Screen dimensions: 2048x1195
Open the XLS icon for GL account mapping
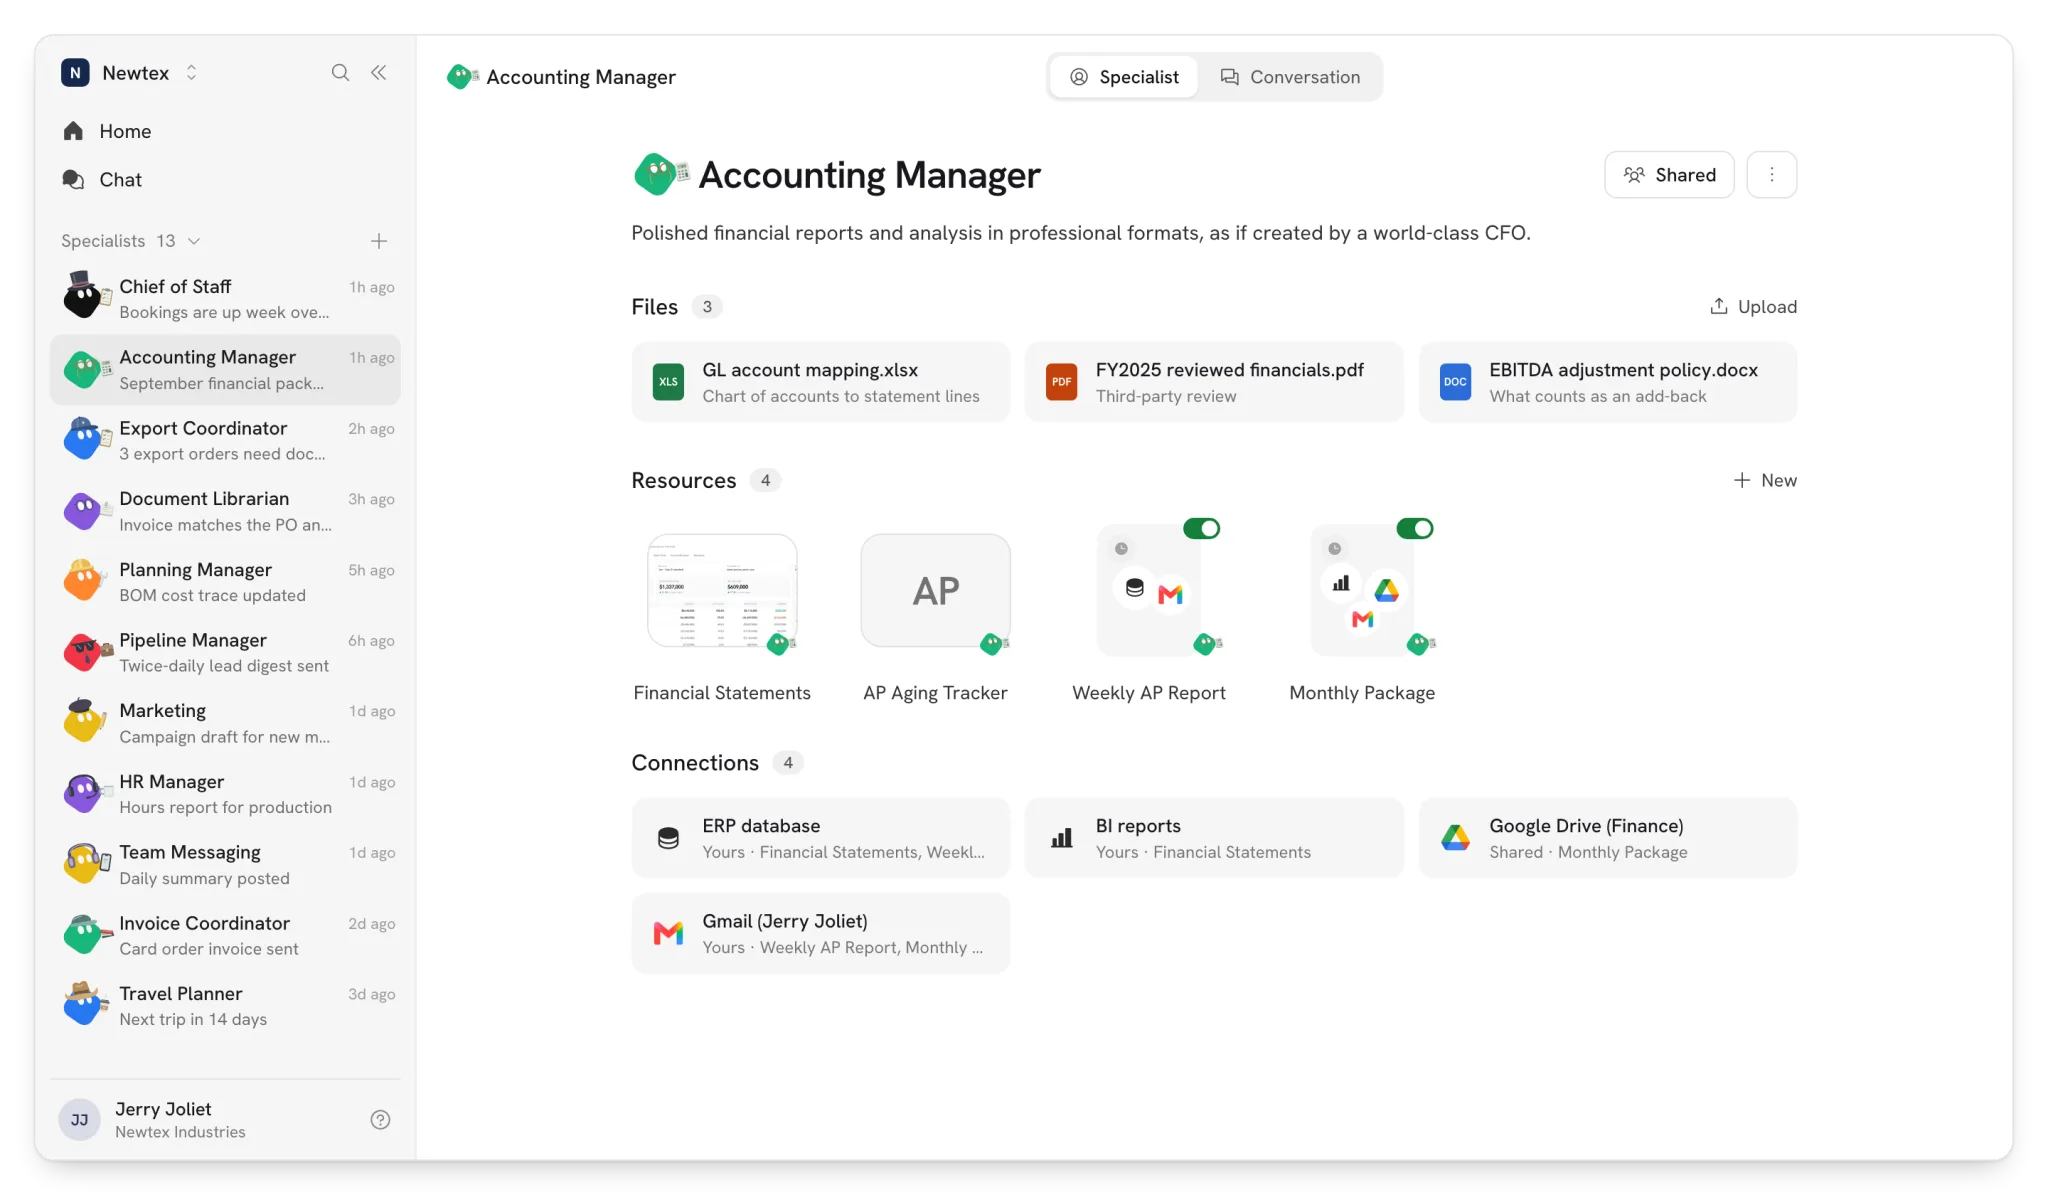coord(668,382)
